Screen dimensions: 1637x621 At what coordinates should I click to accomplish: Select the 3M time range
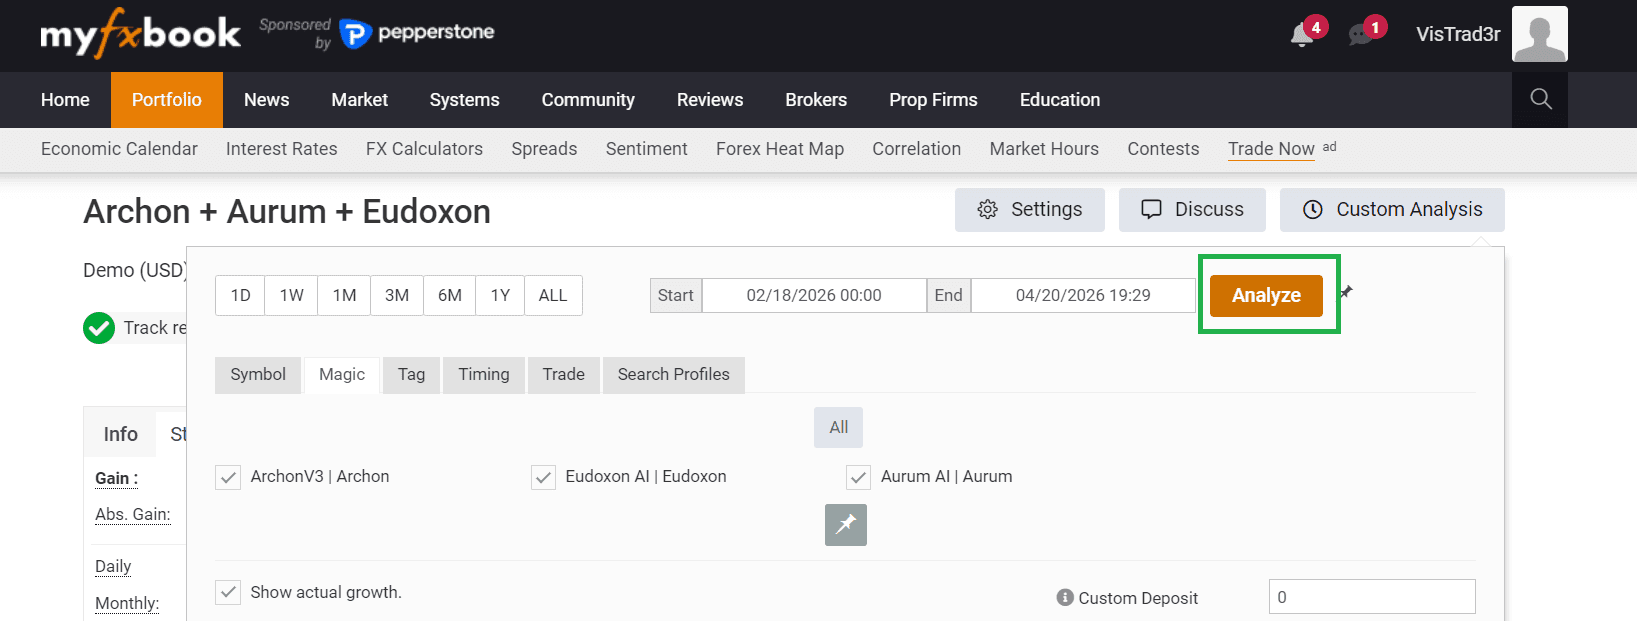click(x=397, y=295)
